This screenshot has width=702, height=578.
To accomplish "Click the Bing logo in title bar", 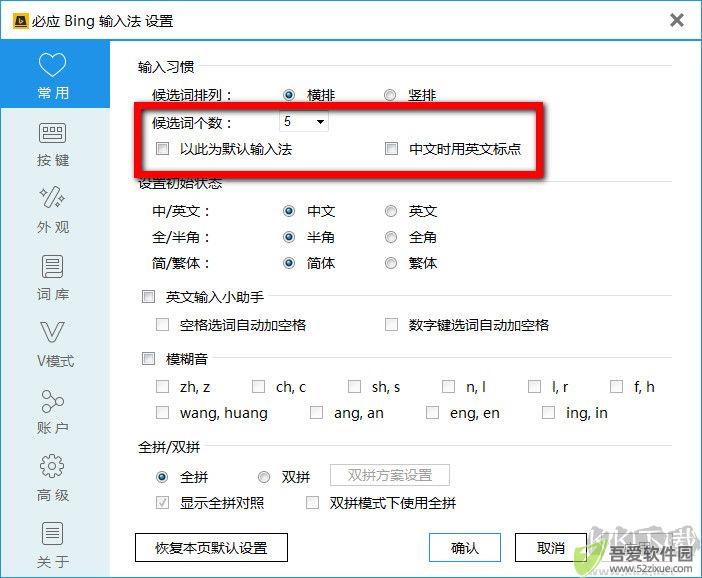I will [x=21, y=21].
